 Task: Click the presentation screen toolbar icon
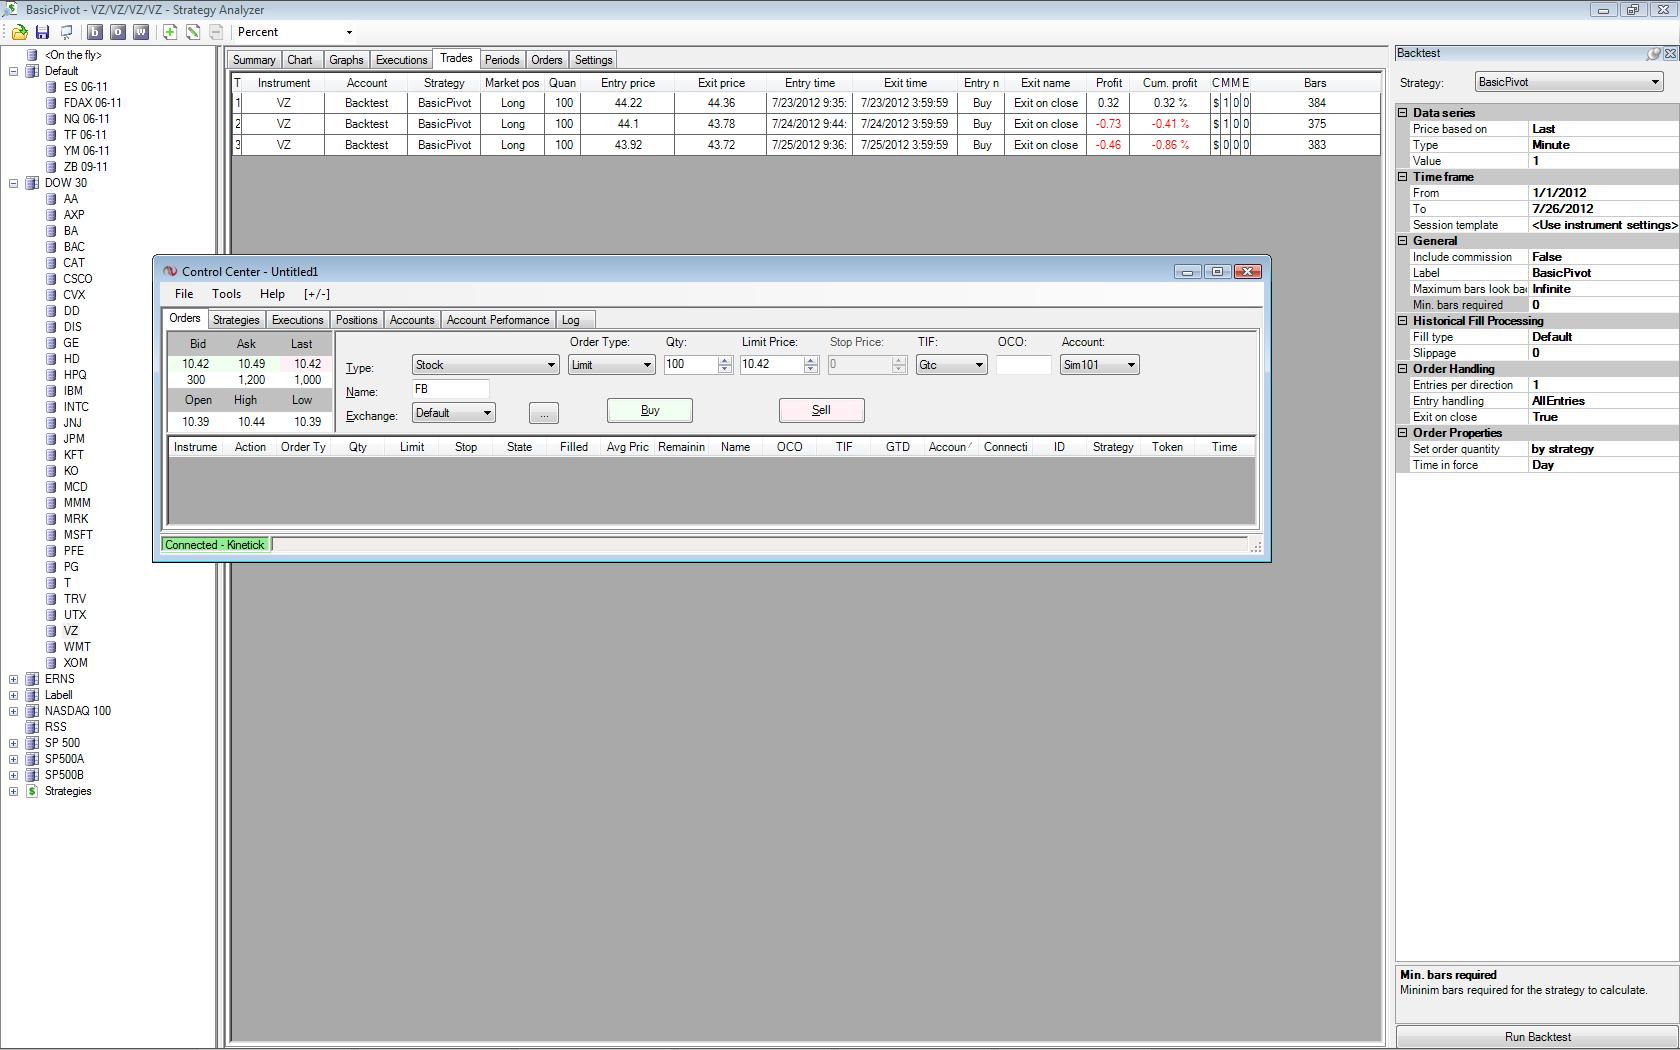[x=66, y=32]
